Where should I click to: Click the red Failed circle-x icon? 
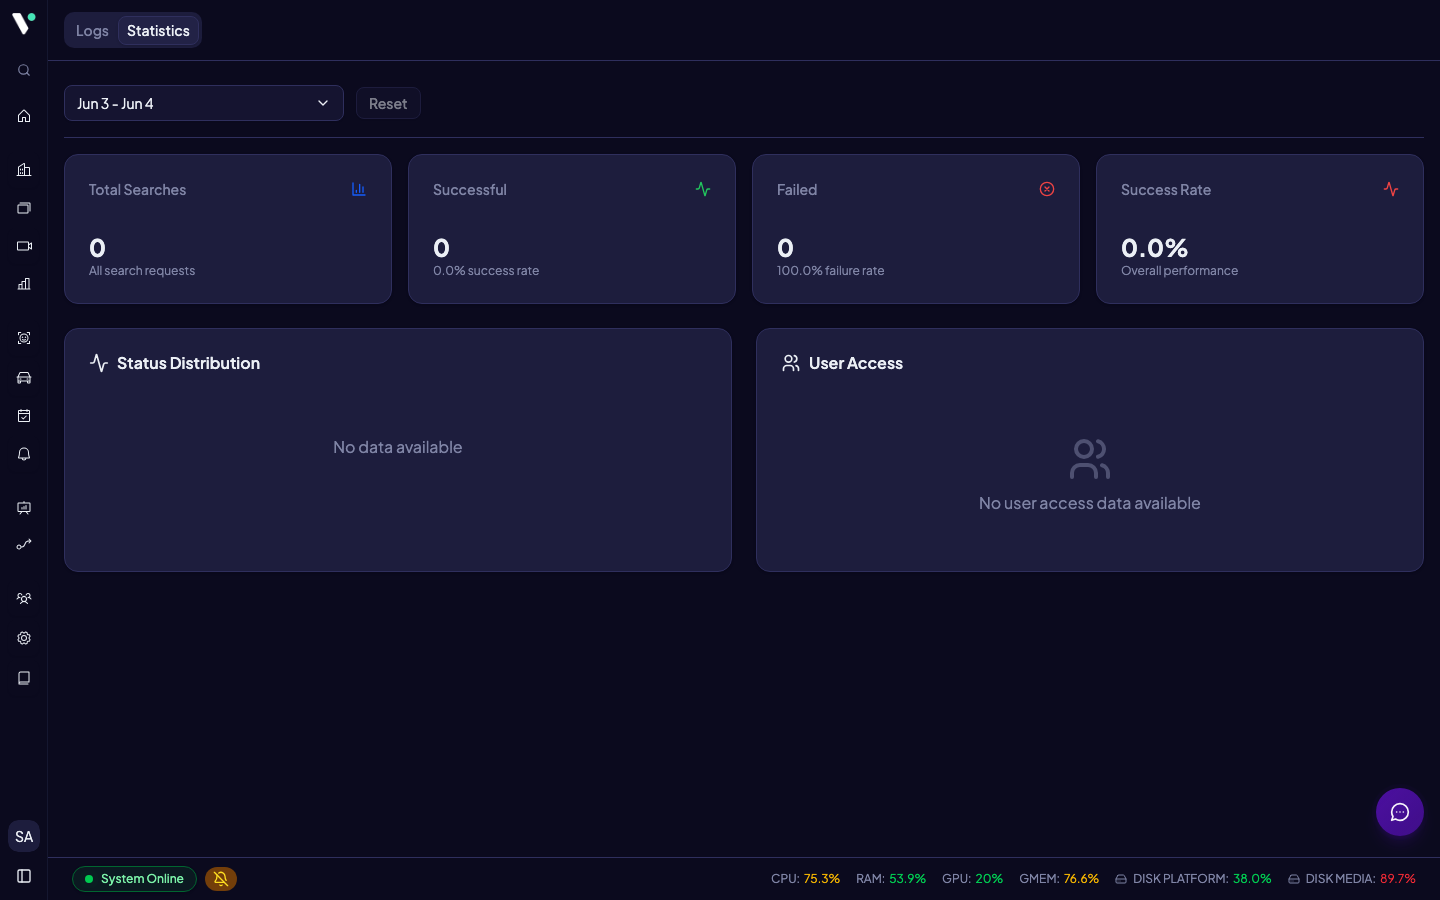coord(1047,189)
